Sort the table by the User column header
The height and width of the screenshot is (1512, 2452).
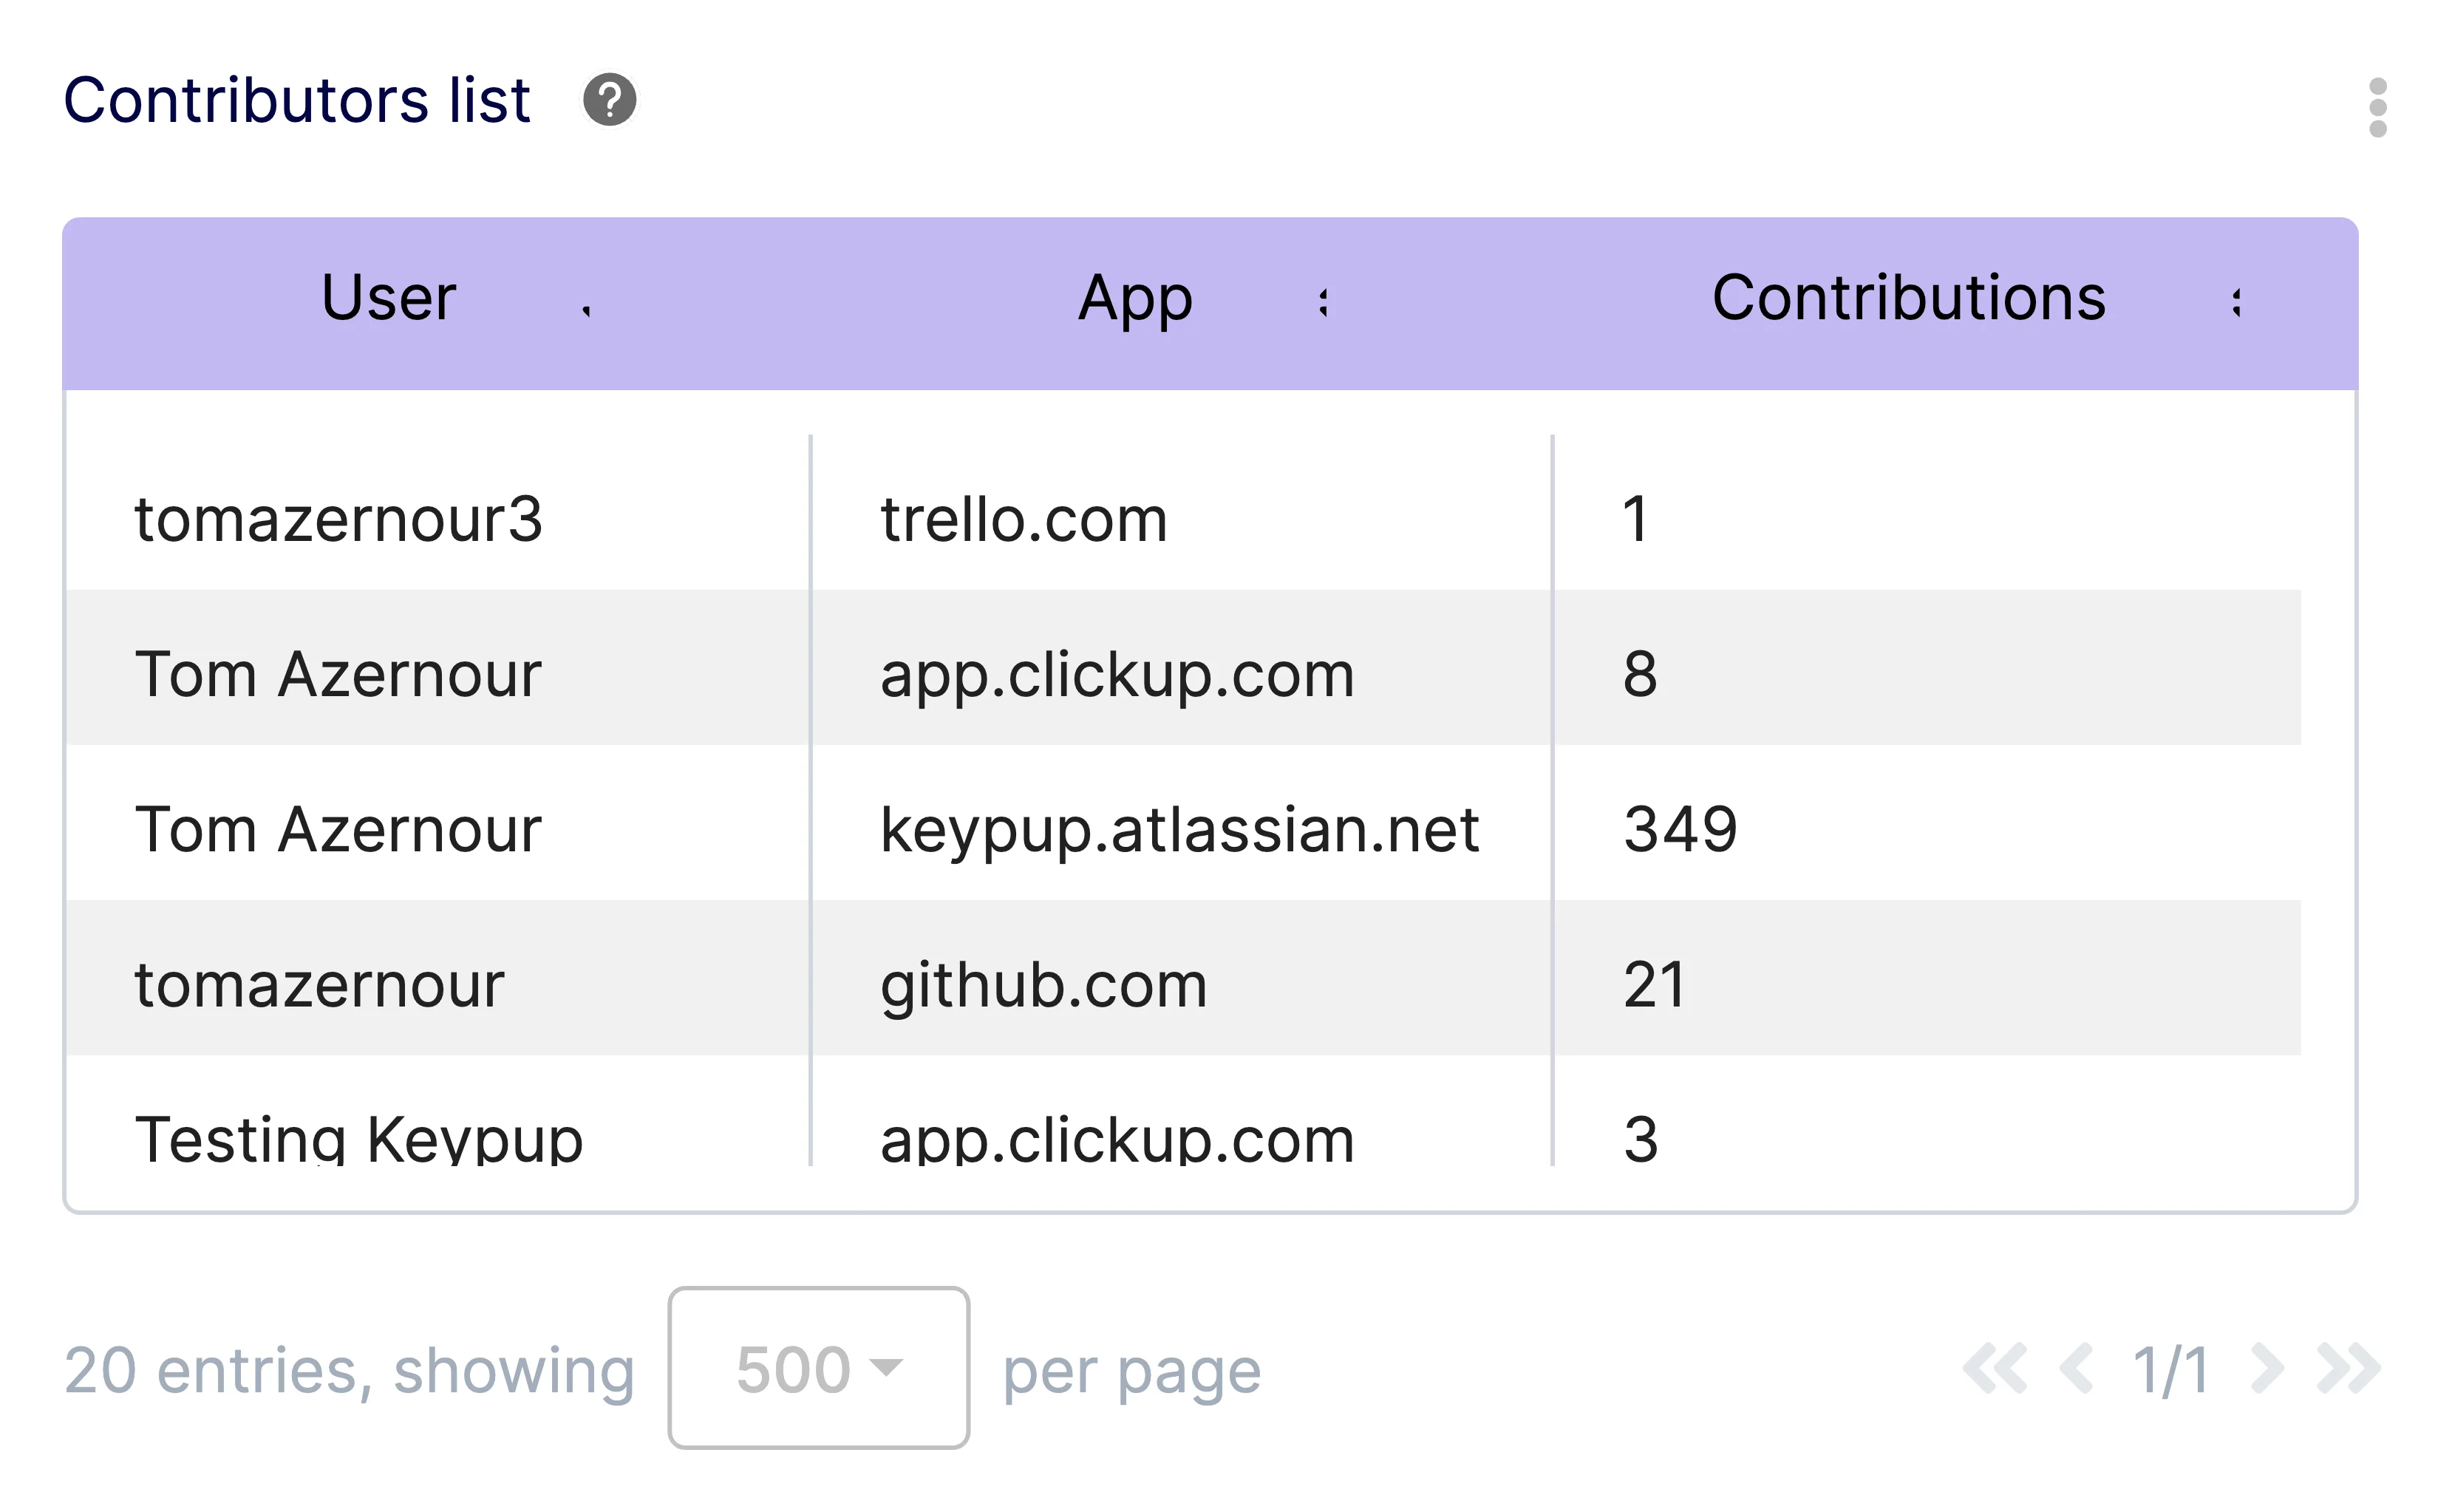click(x=387, y=297)
